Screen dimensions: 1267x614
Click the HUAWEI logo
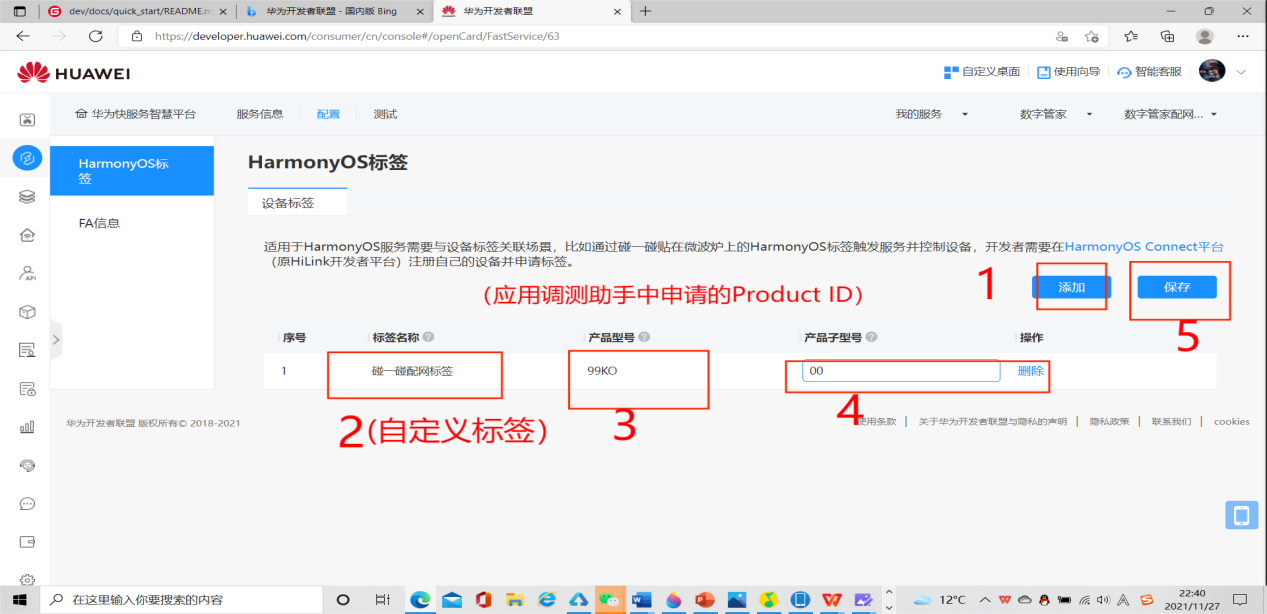74,73
